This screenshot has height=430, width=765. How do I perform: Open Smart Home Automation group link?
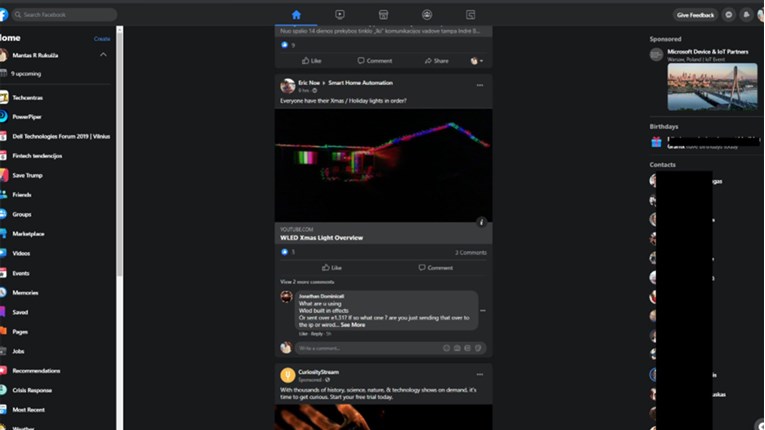(x=360, y=83)
